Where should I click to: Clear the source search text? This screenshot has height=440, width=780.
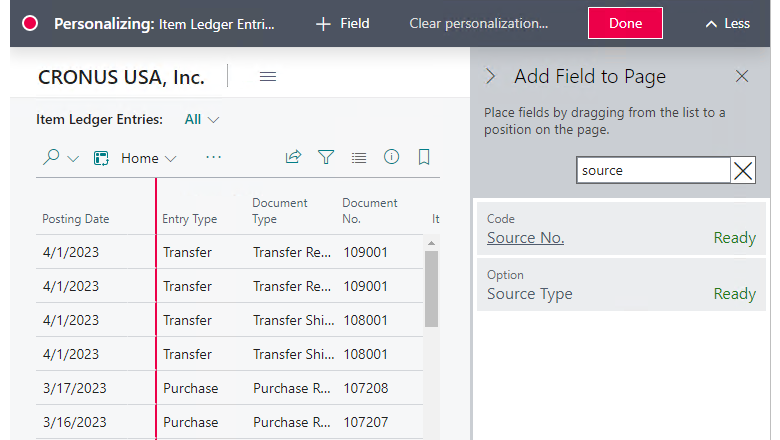pyautogui.click(x=743, y=171)
